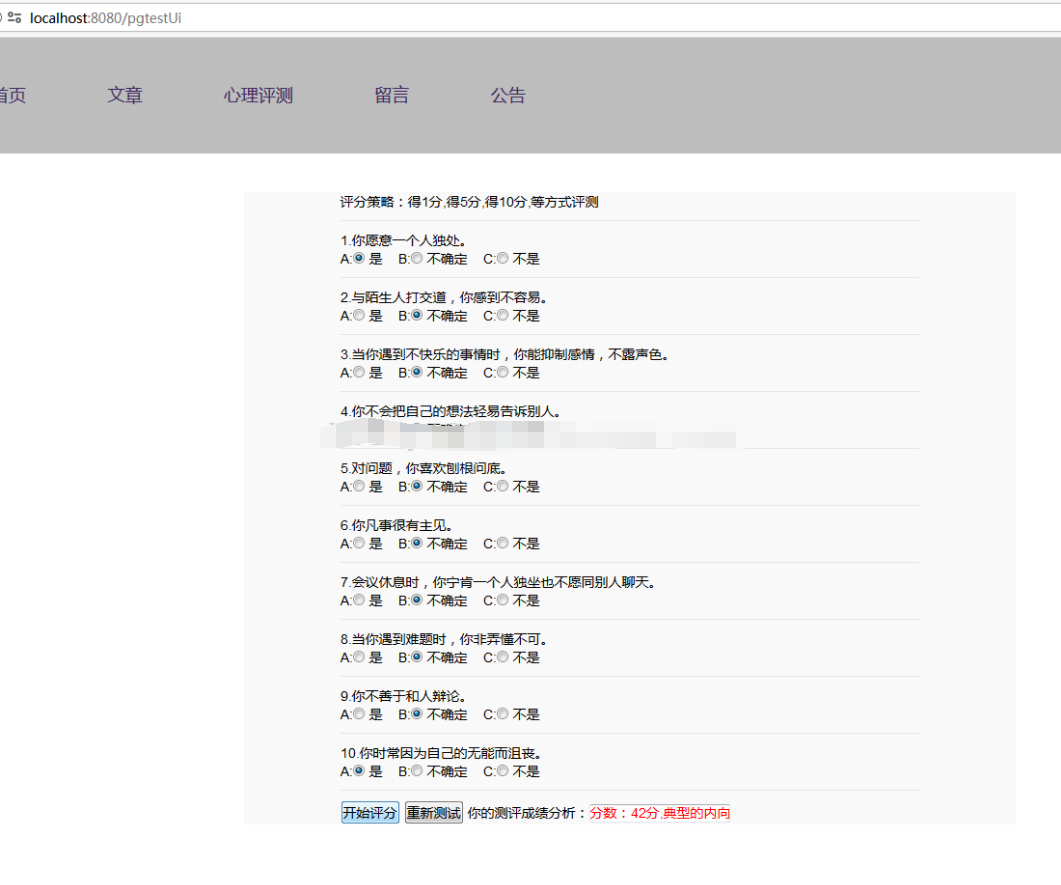Choose A 是 for question 6
The image size is (1061, 885).
coord(359,543)
